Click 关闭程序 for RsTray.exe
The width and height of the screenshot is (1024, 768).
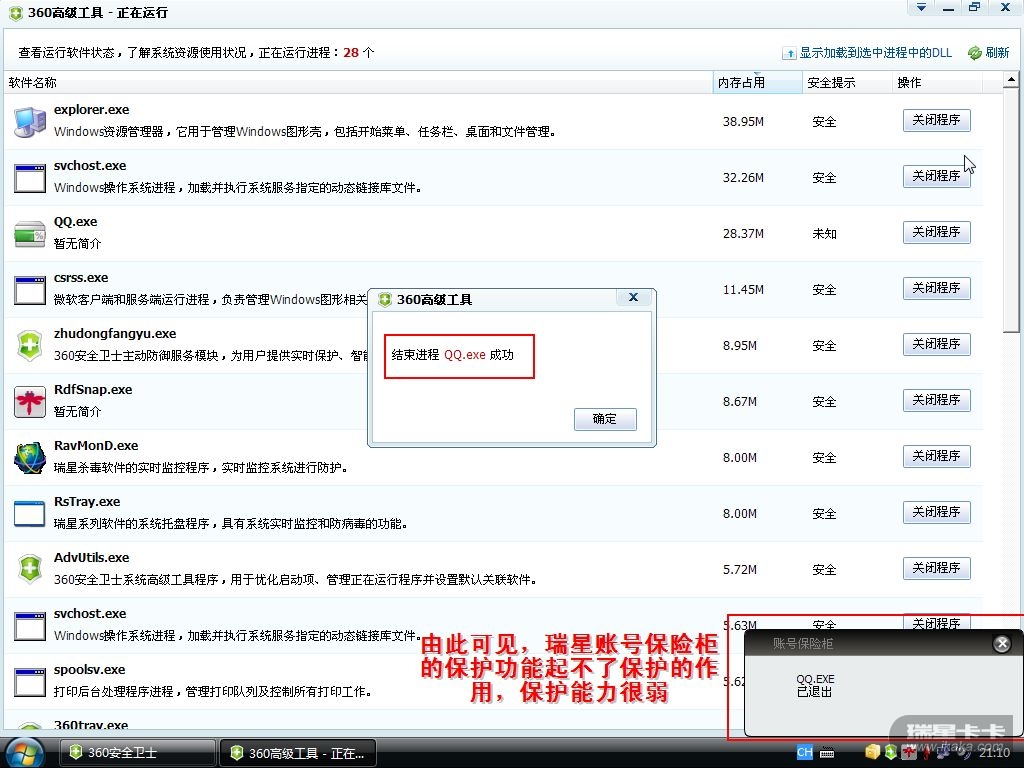coord(936,512)
